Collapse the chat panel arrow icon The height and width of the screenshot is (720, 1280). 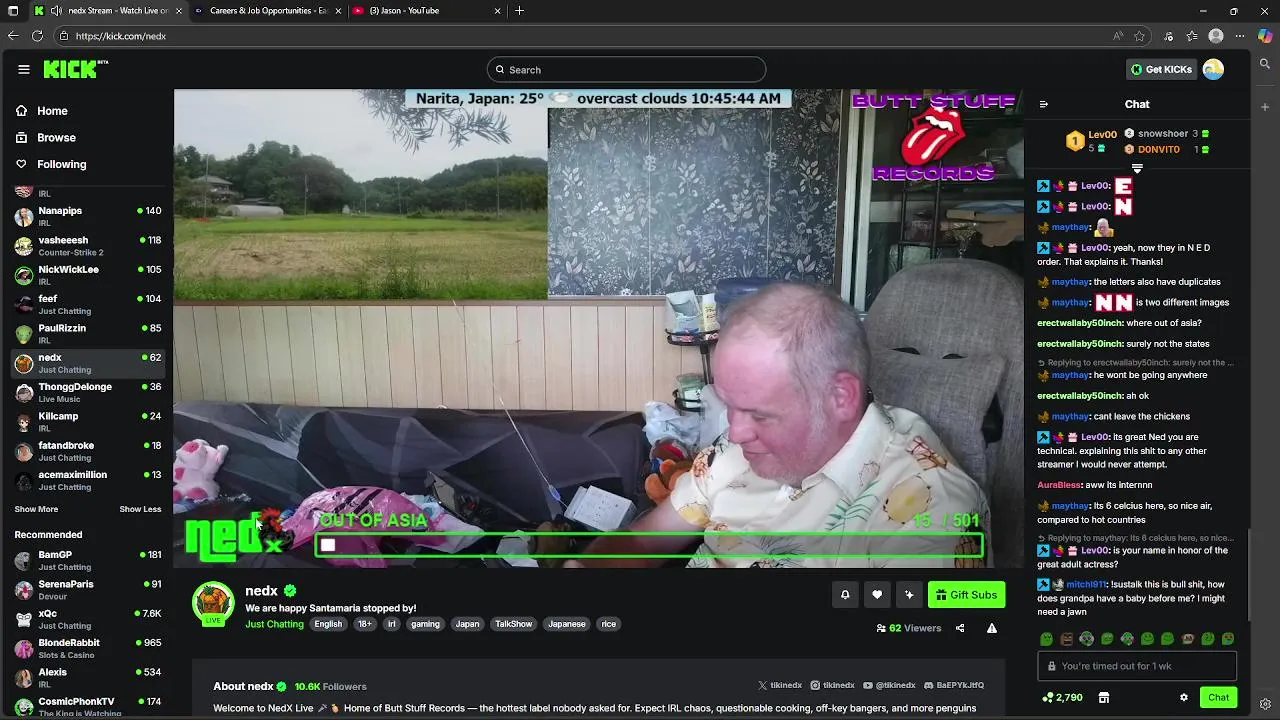(1044, 104)
